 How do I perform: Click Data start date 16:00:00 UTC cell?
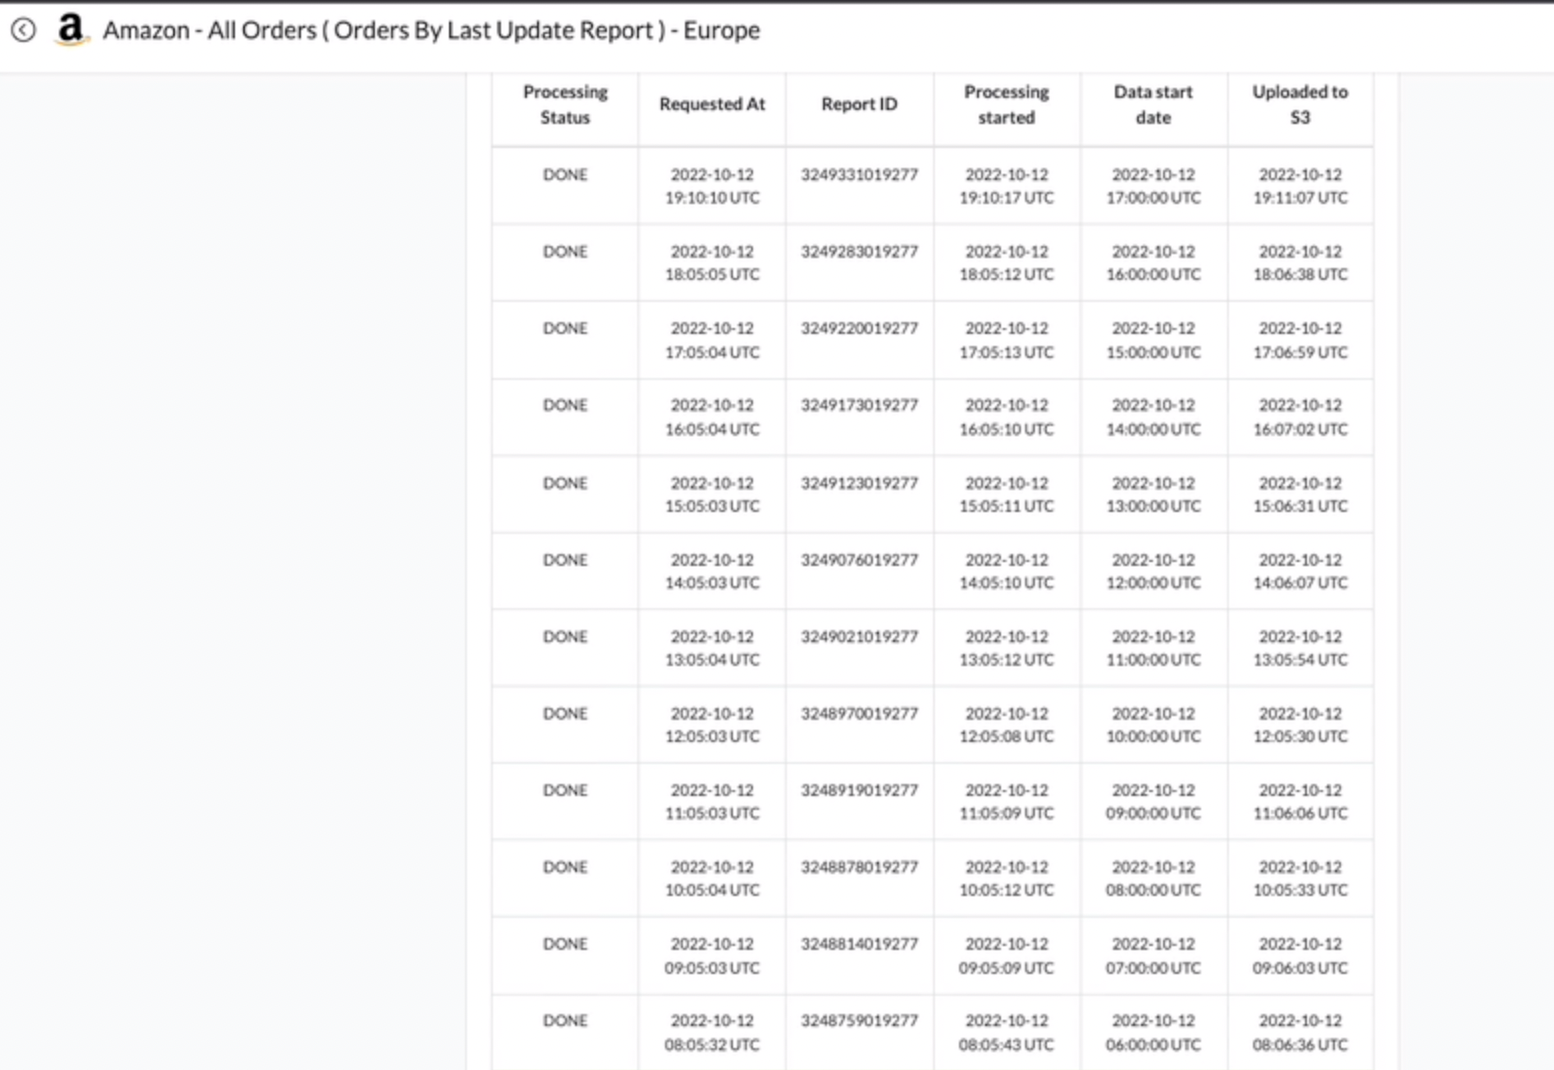[1153, 263]
